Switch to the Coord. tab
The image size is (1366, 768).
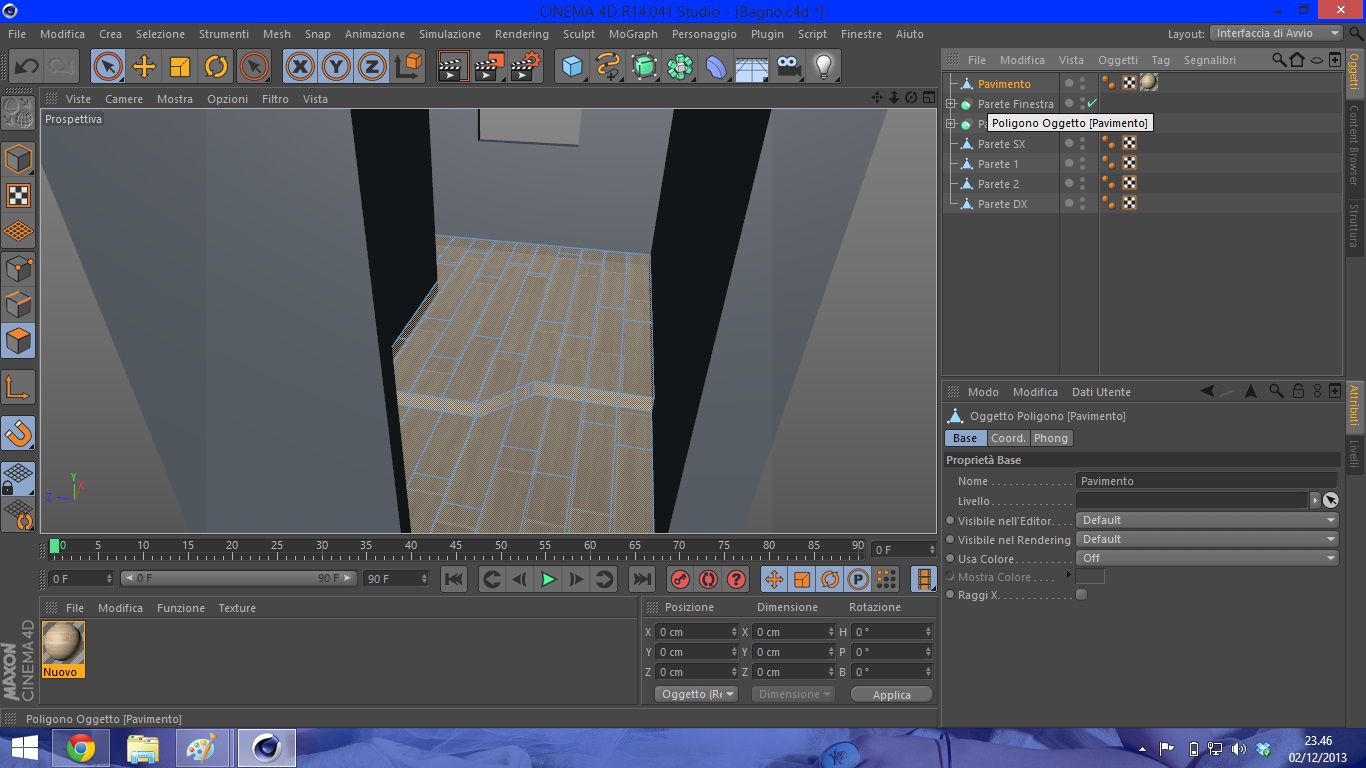pos(1008,438)
